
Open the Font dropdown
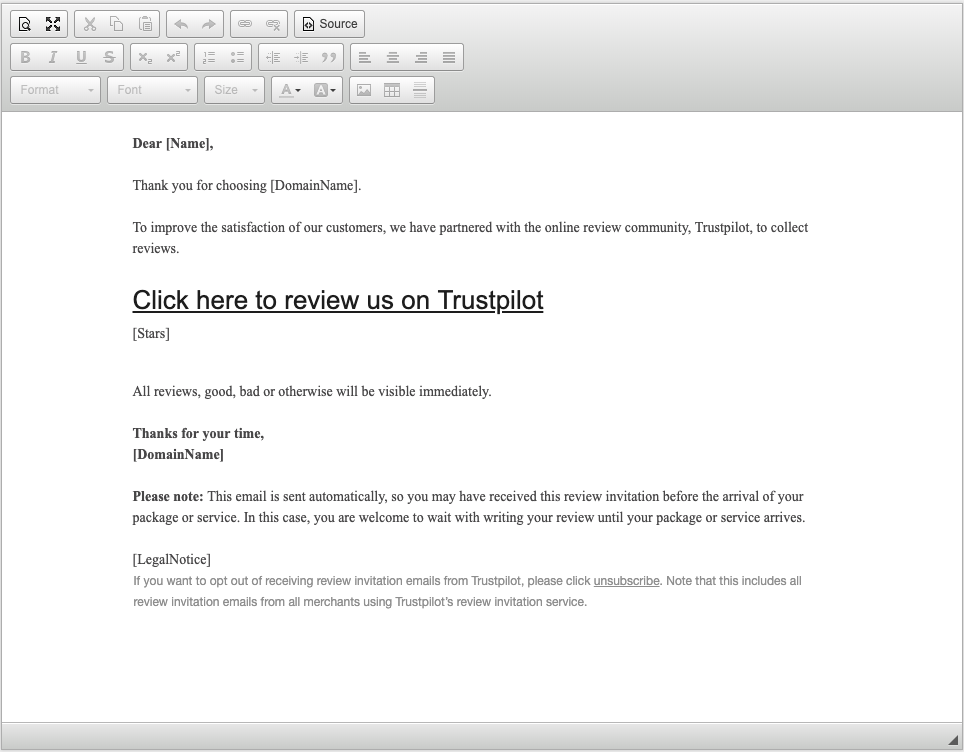point(152,90)
